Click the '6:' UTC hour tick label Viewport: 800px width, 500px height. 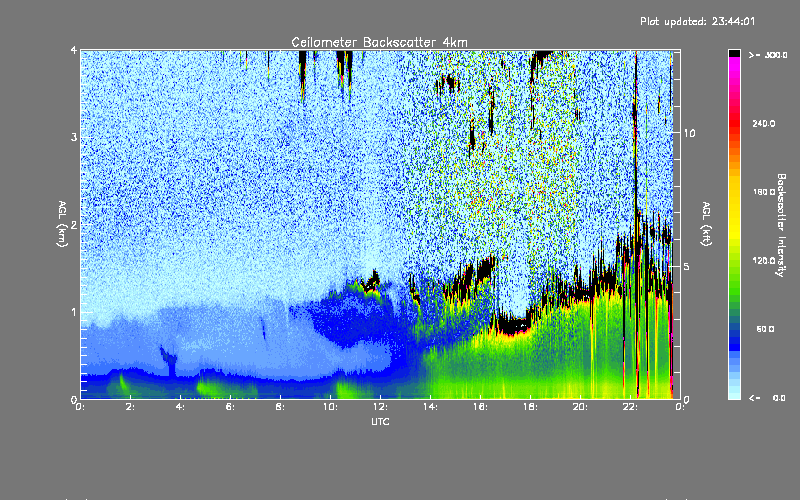pyautogui.click(x=230, y=407)
